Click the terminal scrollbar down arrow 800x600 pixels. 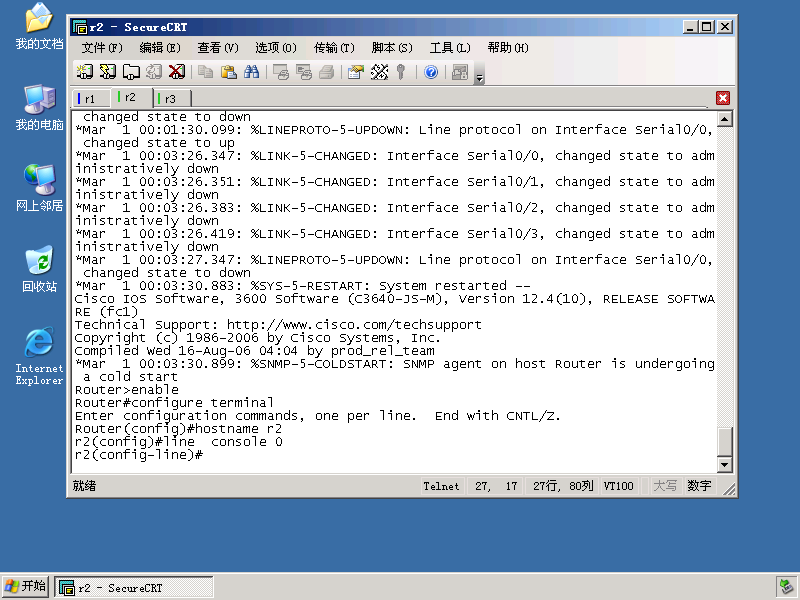[x=725, y=464]
